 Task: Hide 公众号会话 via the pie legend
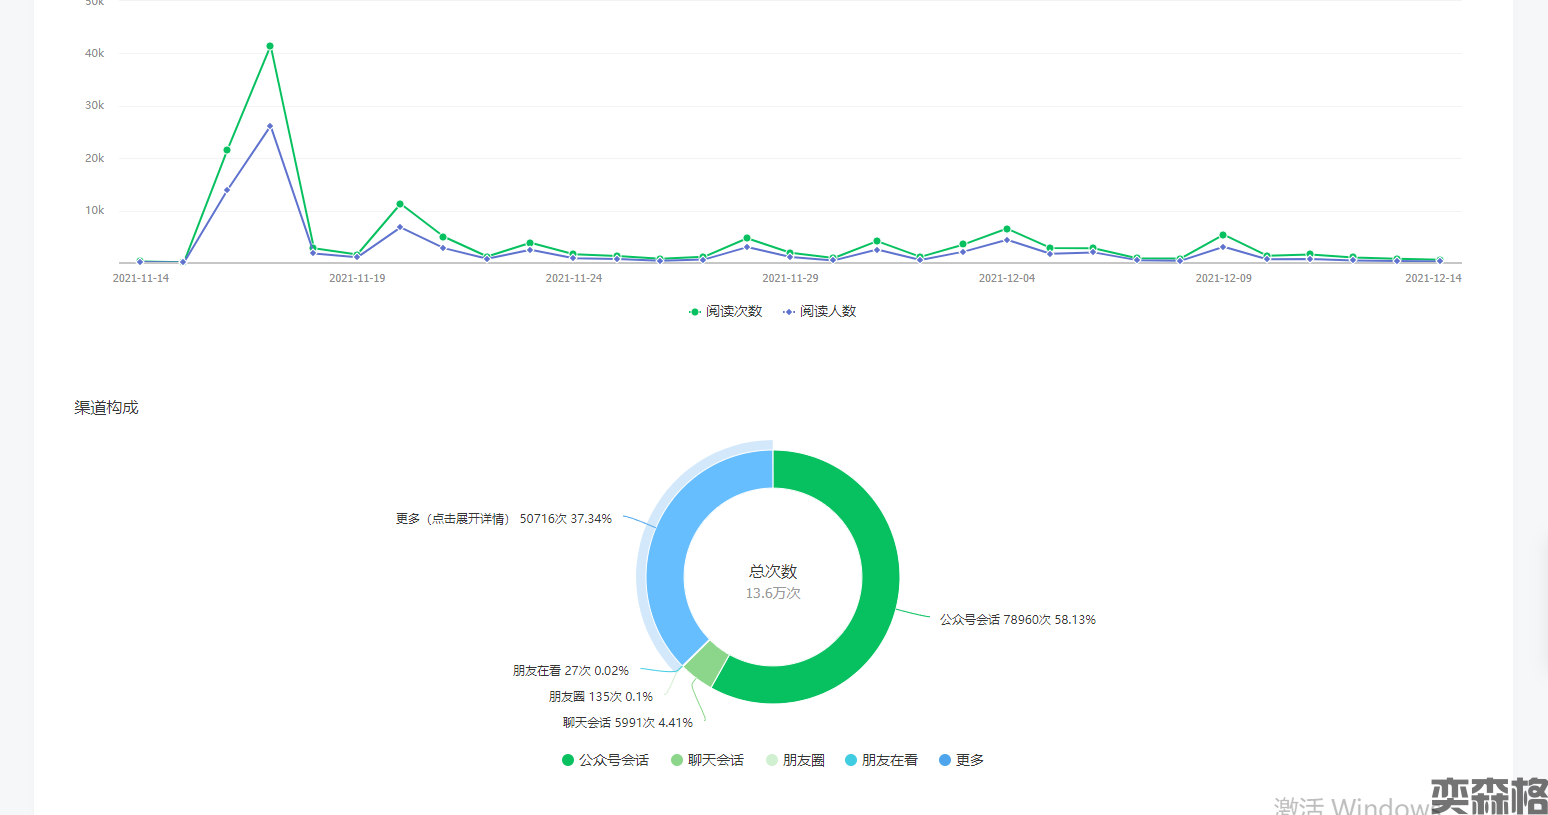click(x=605, y=760)
